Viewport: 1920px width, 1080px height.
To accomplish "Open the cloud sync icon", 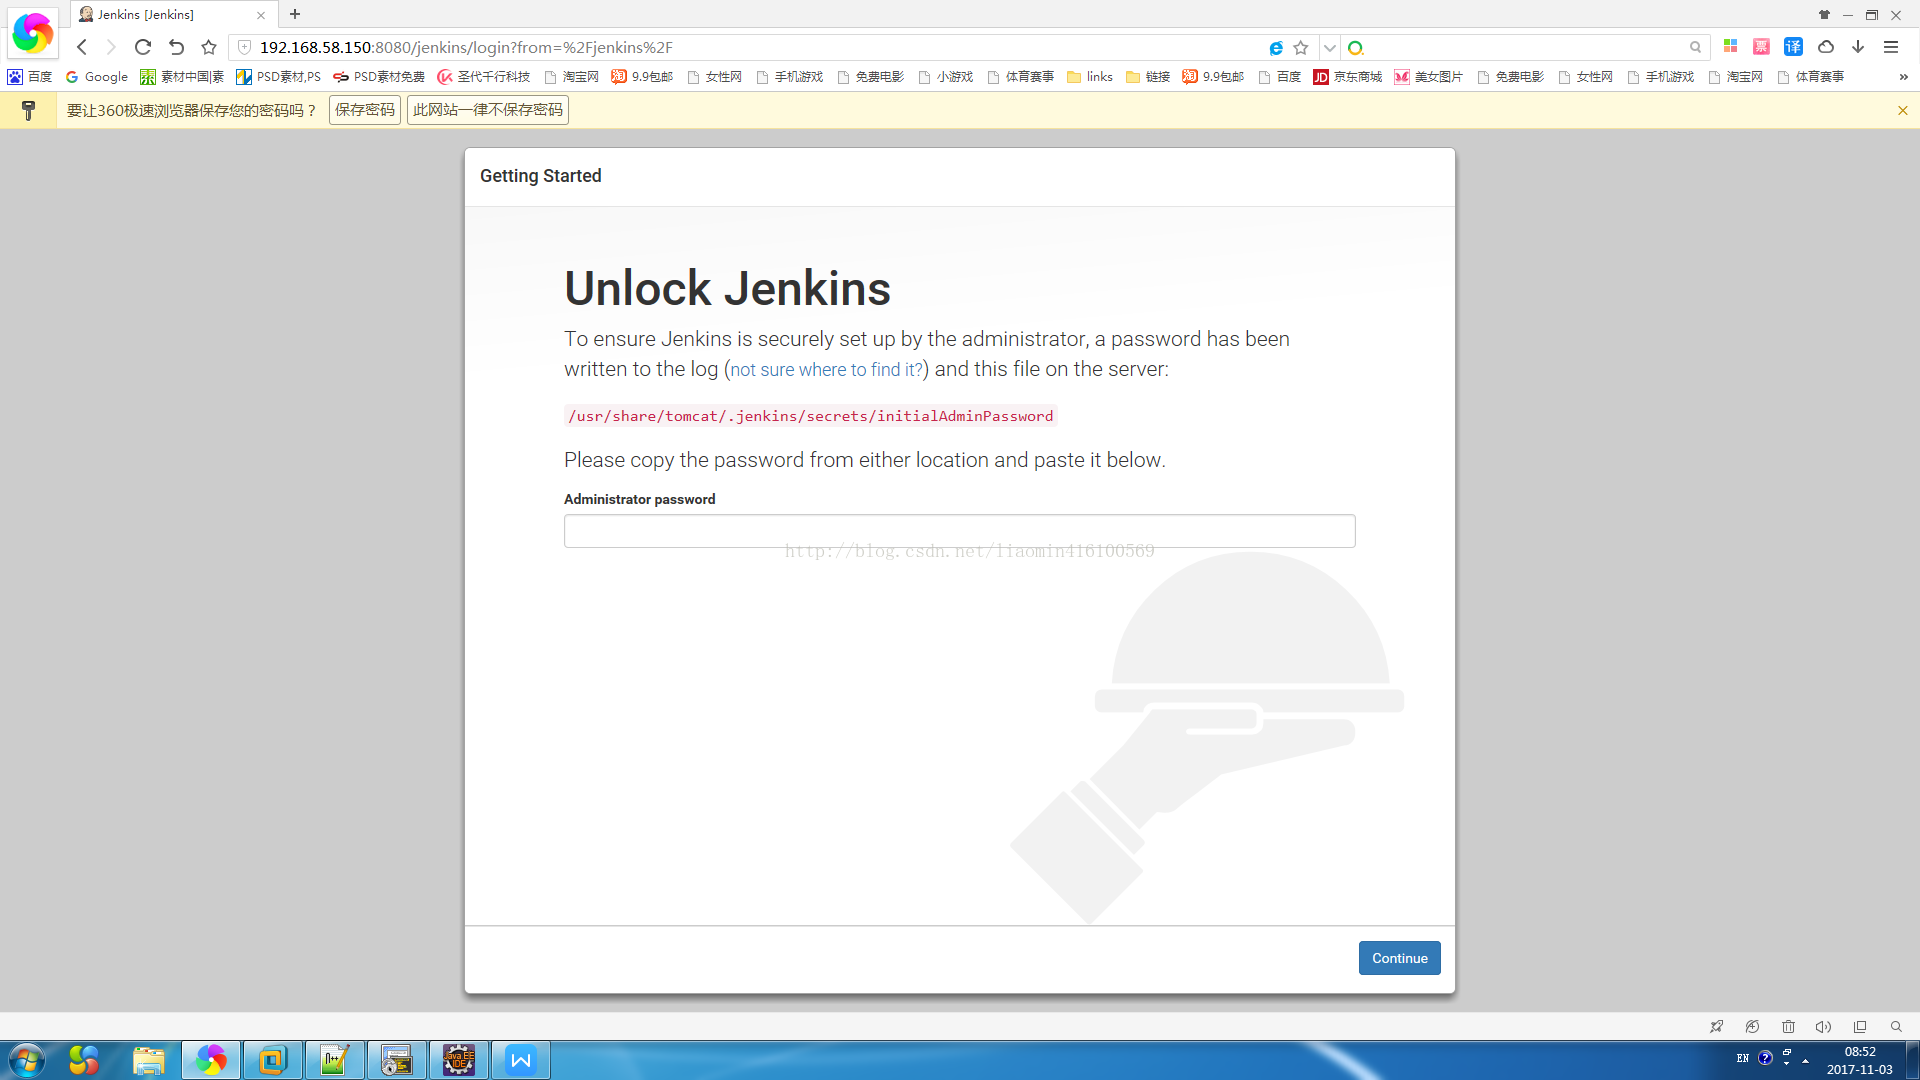I will tap(1826, 47).
